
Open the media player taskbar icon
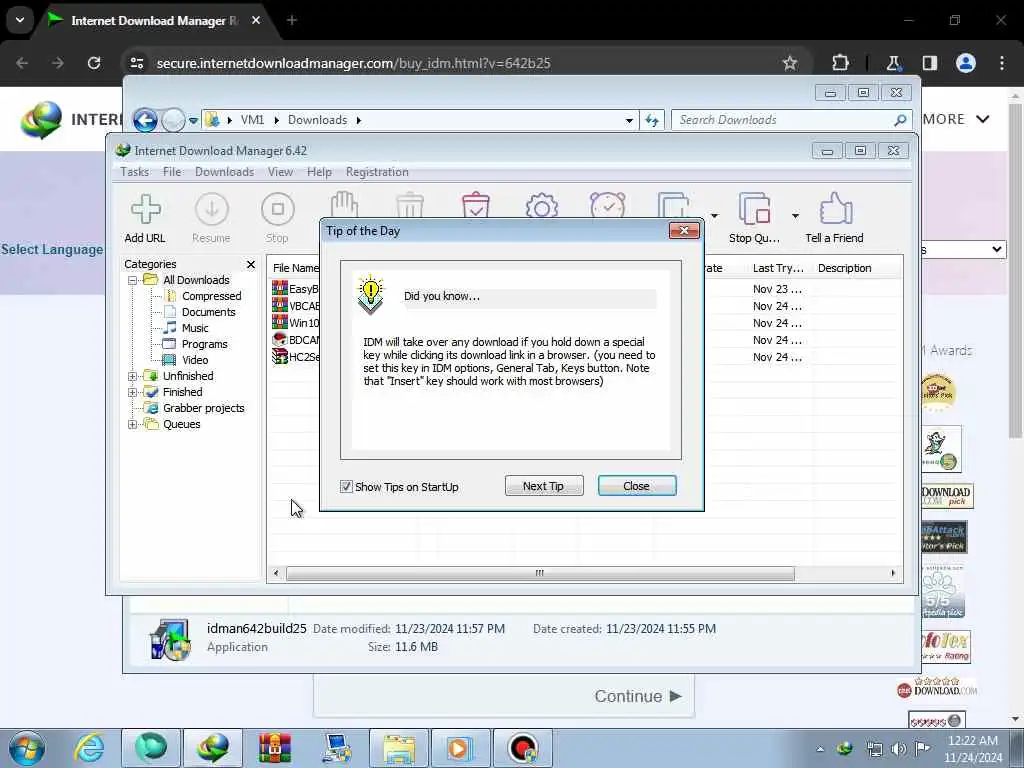(459, 748)
